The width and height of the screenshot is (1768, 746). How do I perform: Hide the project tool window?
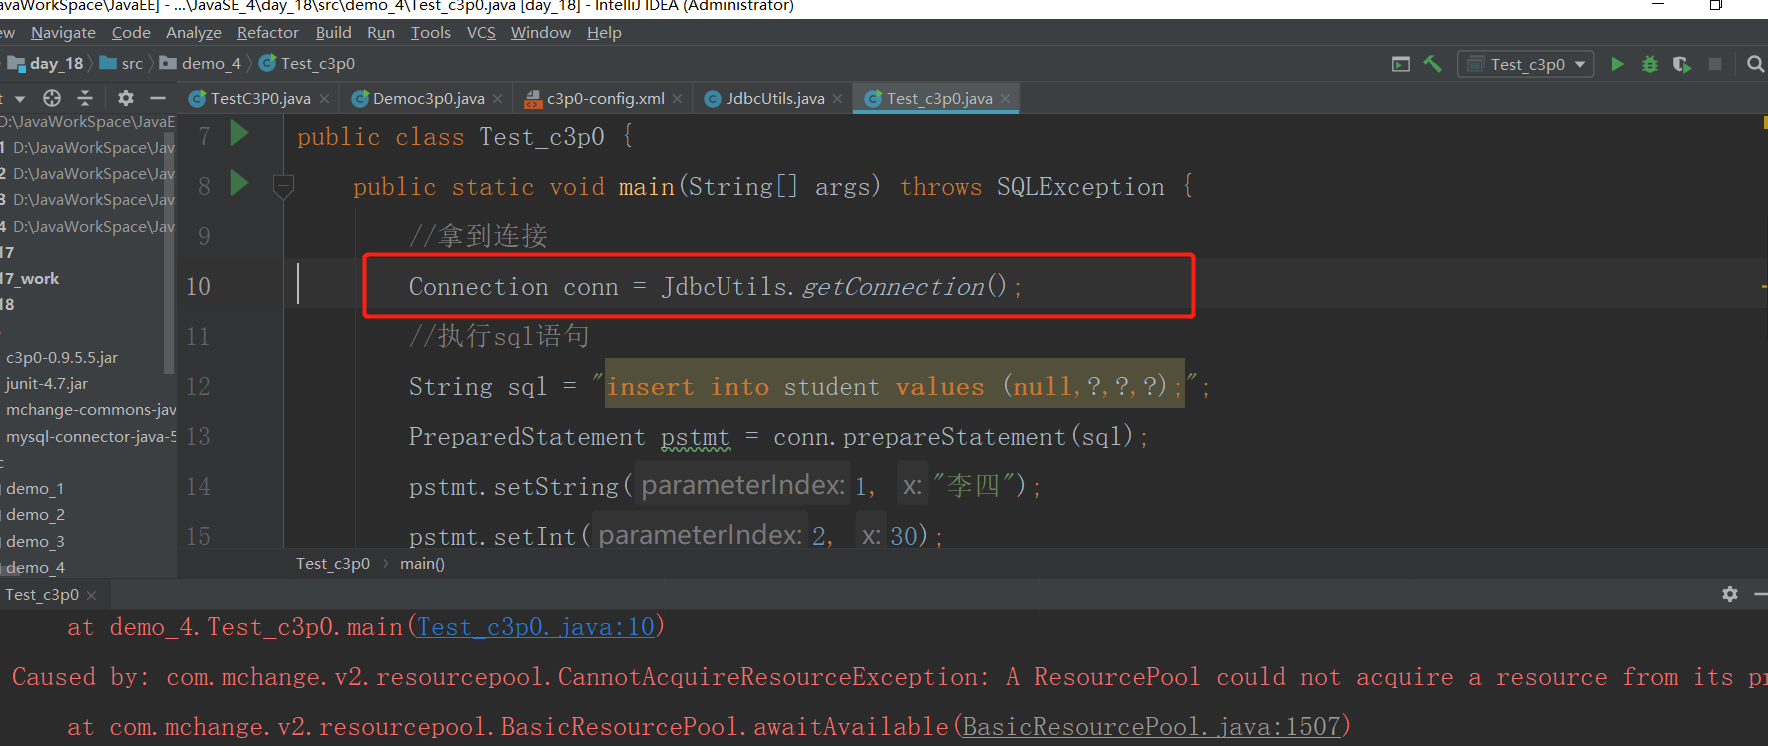click(157, 98)
